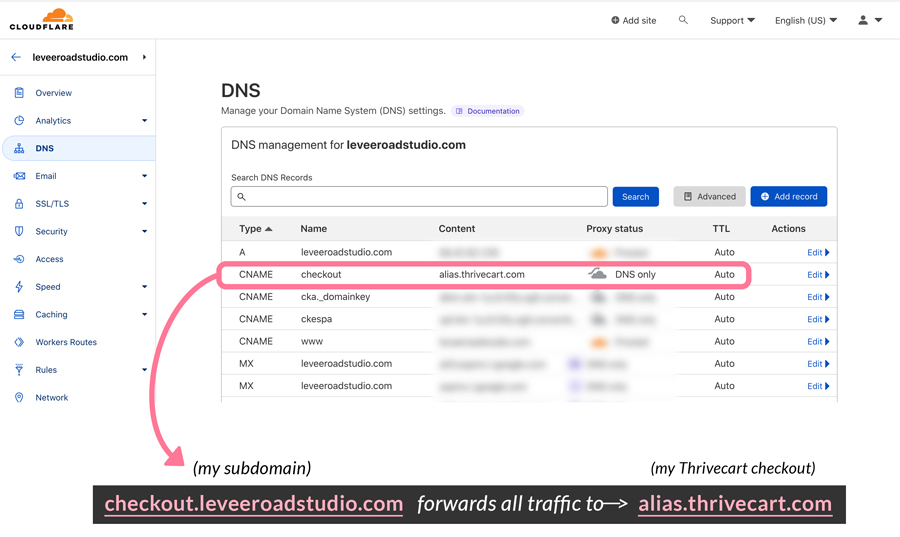Image resolution: width=900 pixels, height=537 pixels.
Task: Click Add site link in header
Action: click(x=634, y=20)
